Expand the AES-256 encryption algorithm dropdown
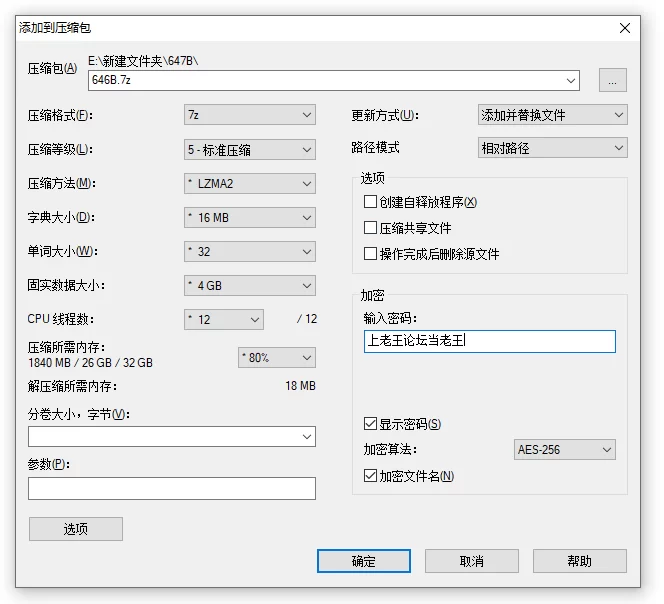This screenshot has height=604, width=664. [x=565, y=450]
